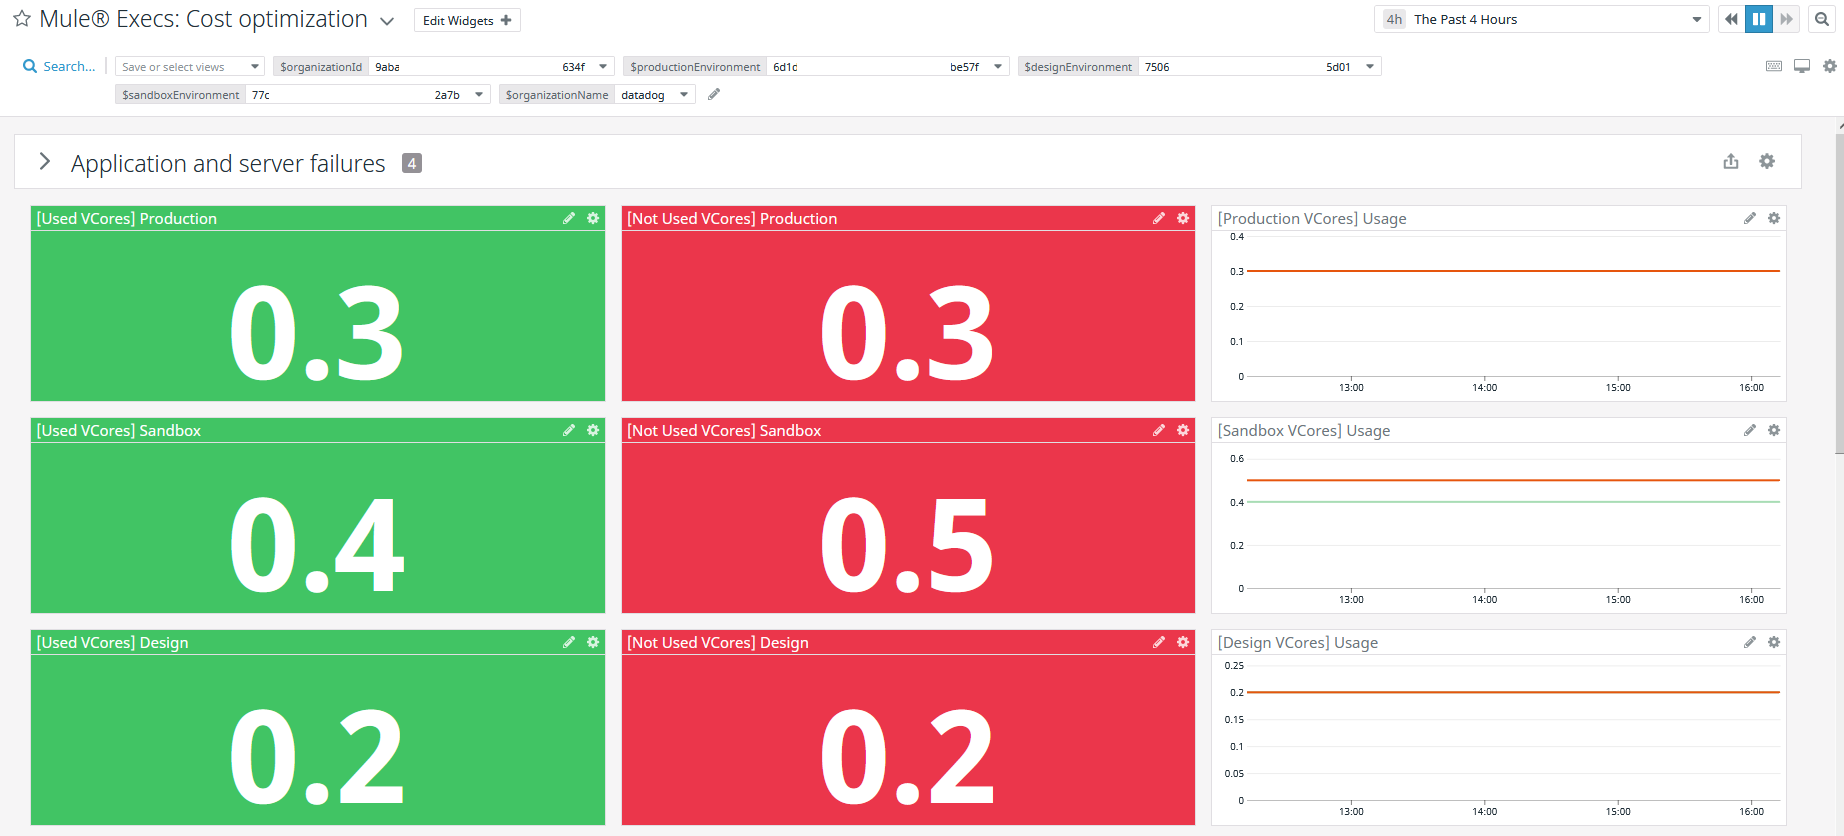This screenshot has height=836, width=1844.
Task: Edit the Used VCores Production widget
Action: point(569,218)
